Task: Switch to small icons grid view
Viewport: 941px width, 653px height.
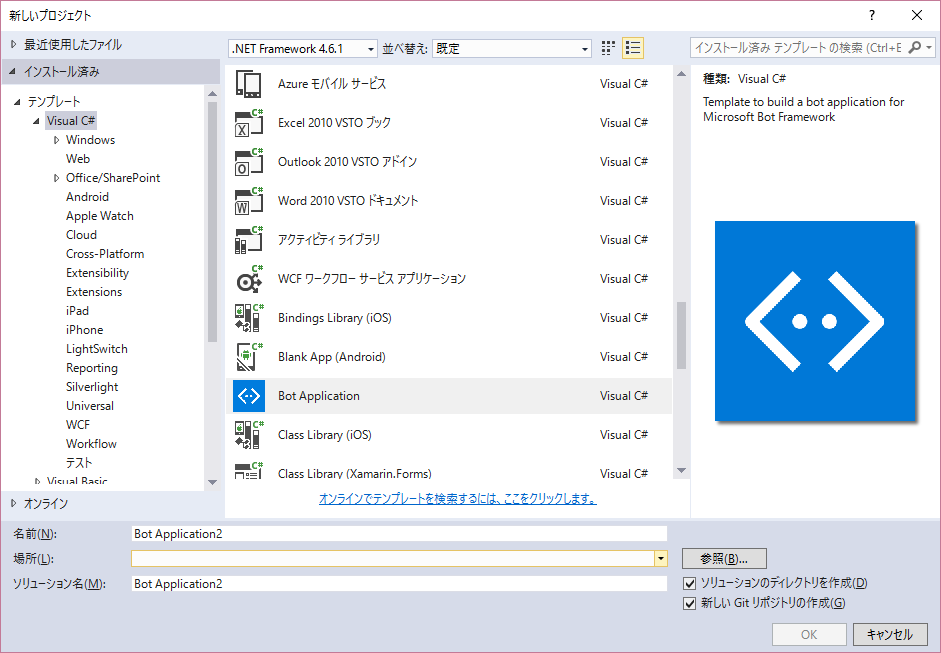Action: pyautogui.click(x=608, y=48)
